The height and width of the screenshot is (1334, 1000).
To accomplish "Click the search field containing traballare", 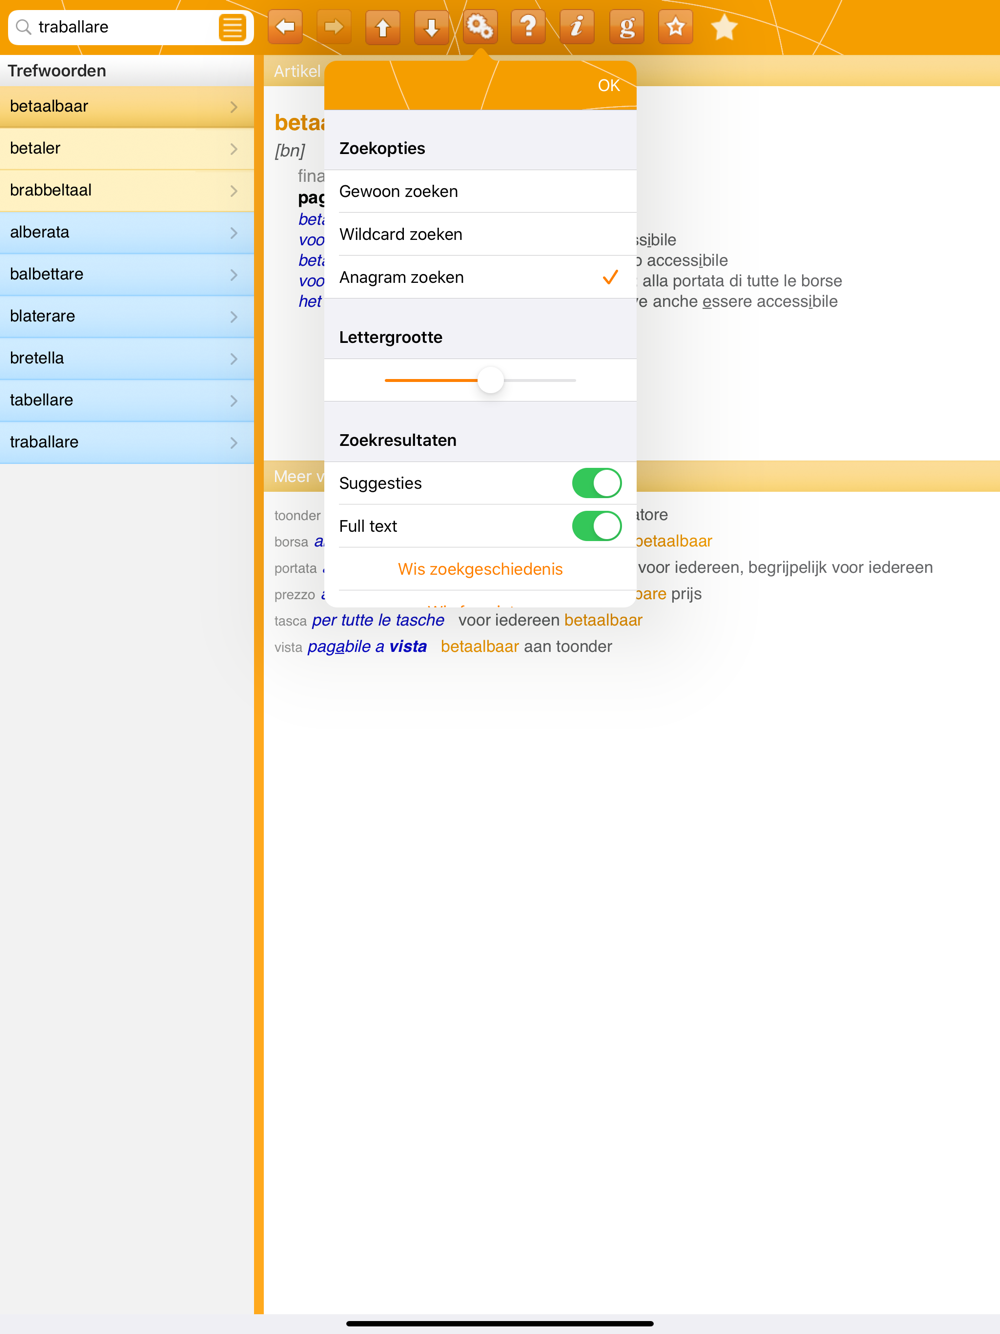I will tap(131, 27).
